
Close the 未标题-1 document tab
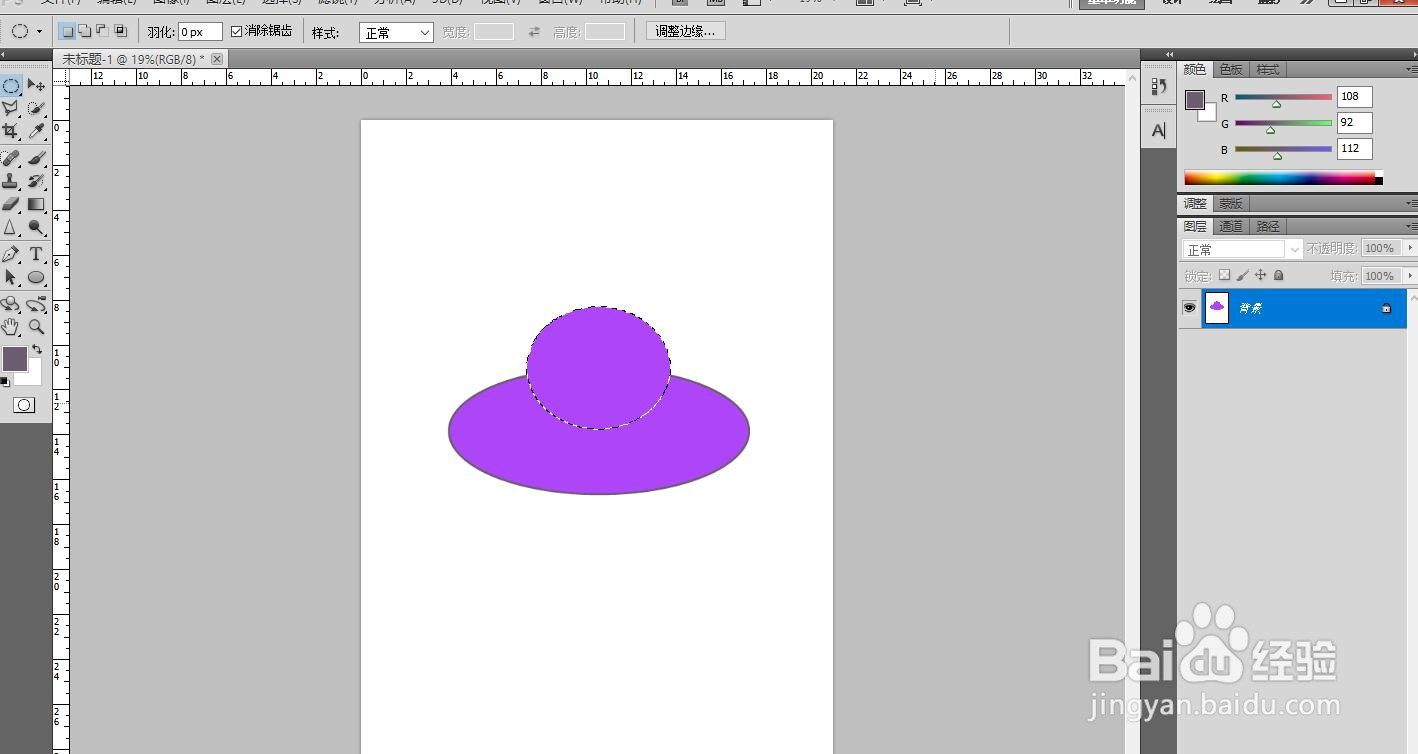coord(217,60)
